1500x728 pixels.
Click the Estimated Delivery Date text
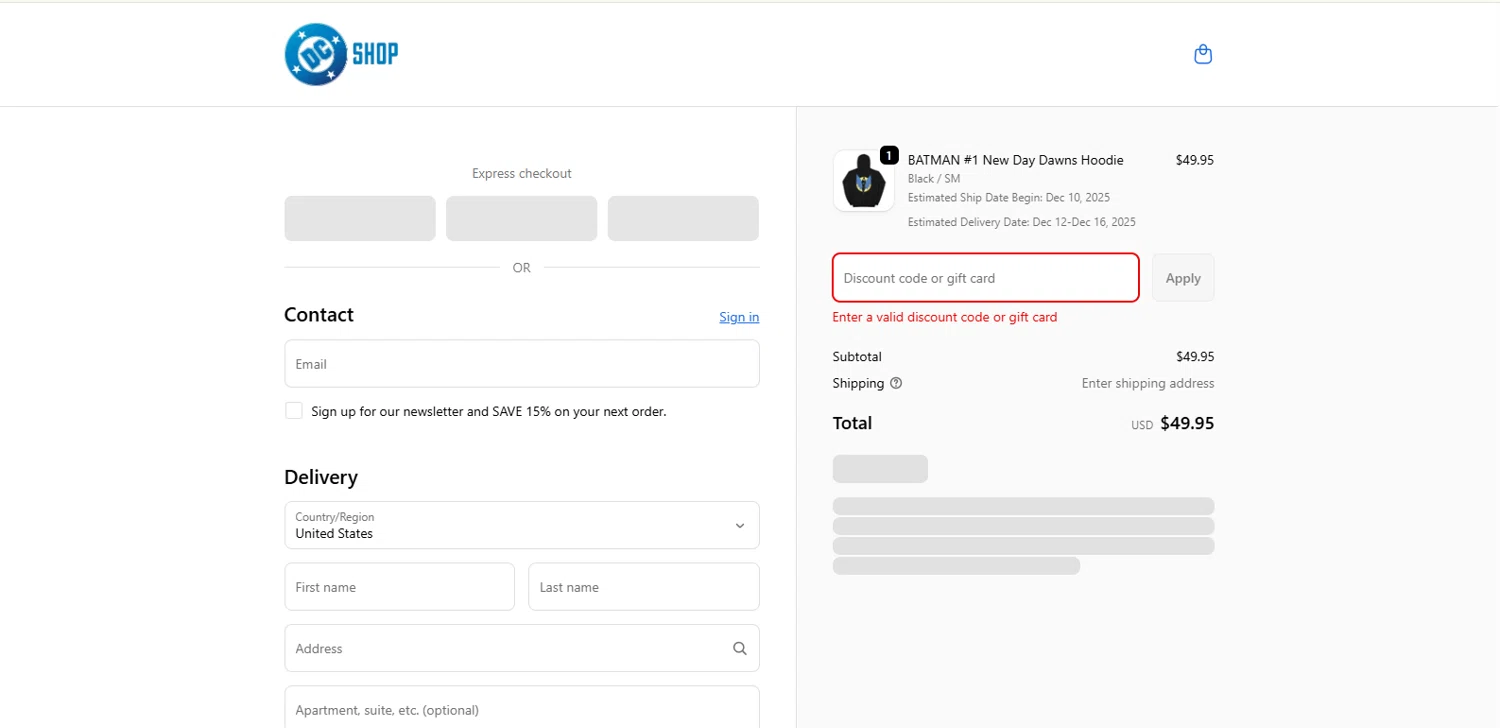point(1021,222)
